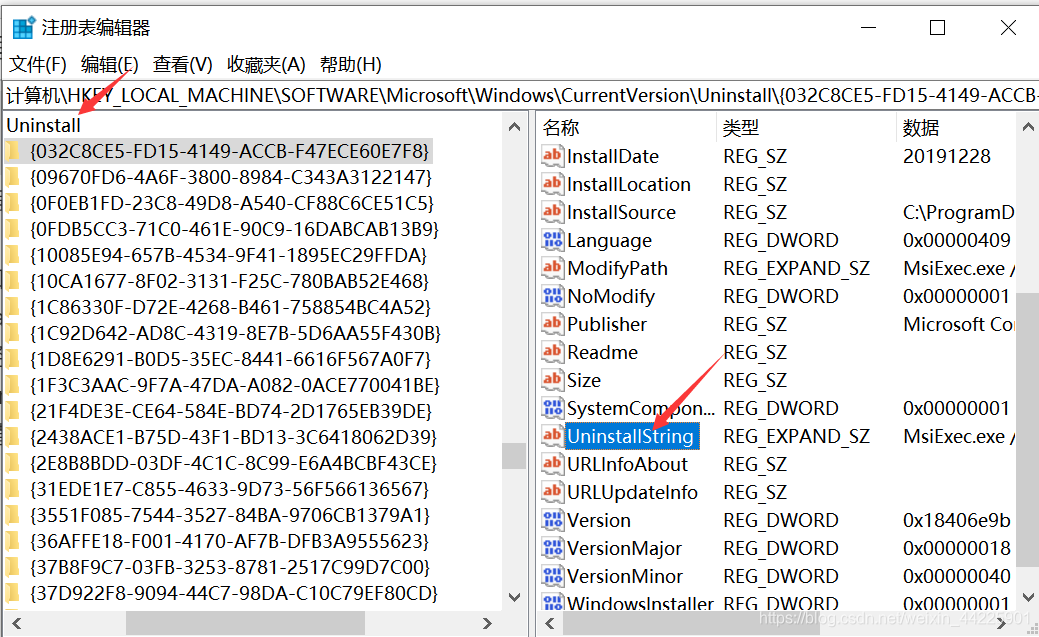Click the DWORD icon beside VersionMinor
The width and height of the screenshot is (1039, 637).
[x=553, y=575]
